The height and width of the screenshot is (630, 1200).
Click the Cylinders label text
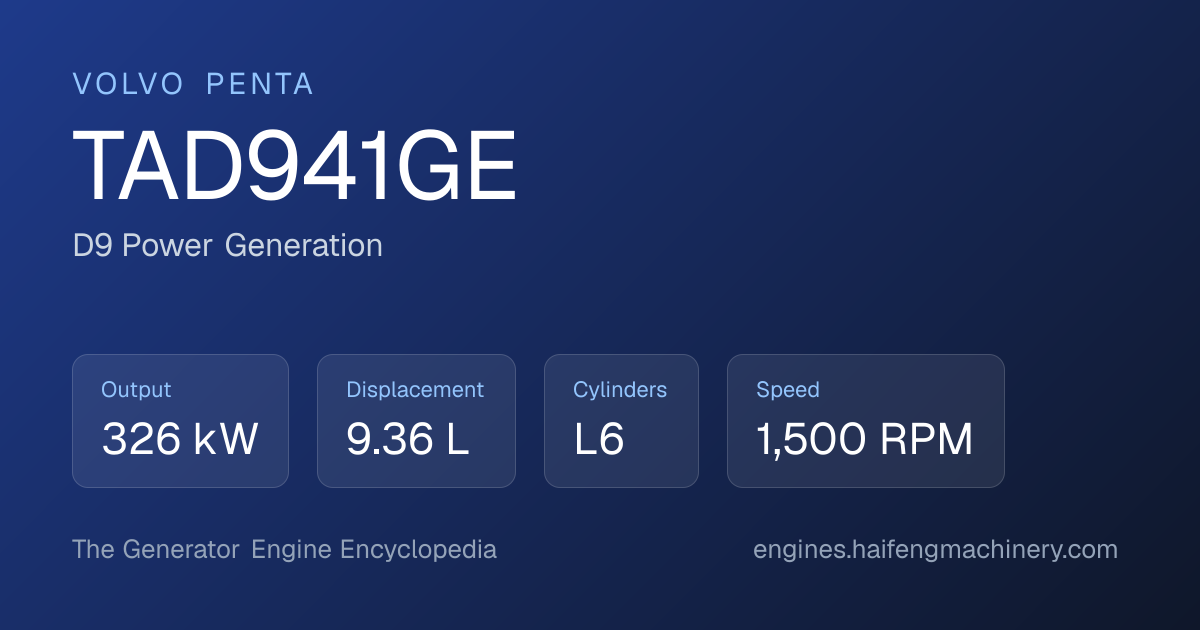tap(620, 390)
